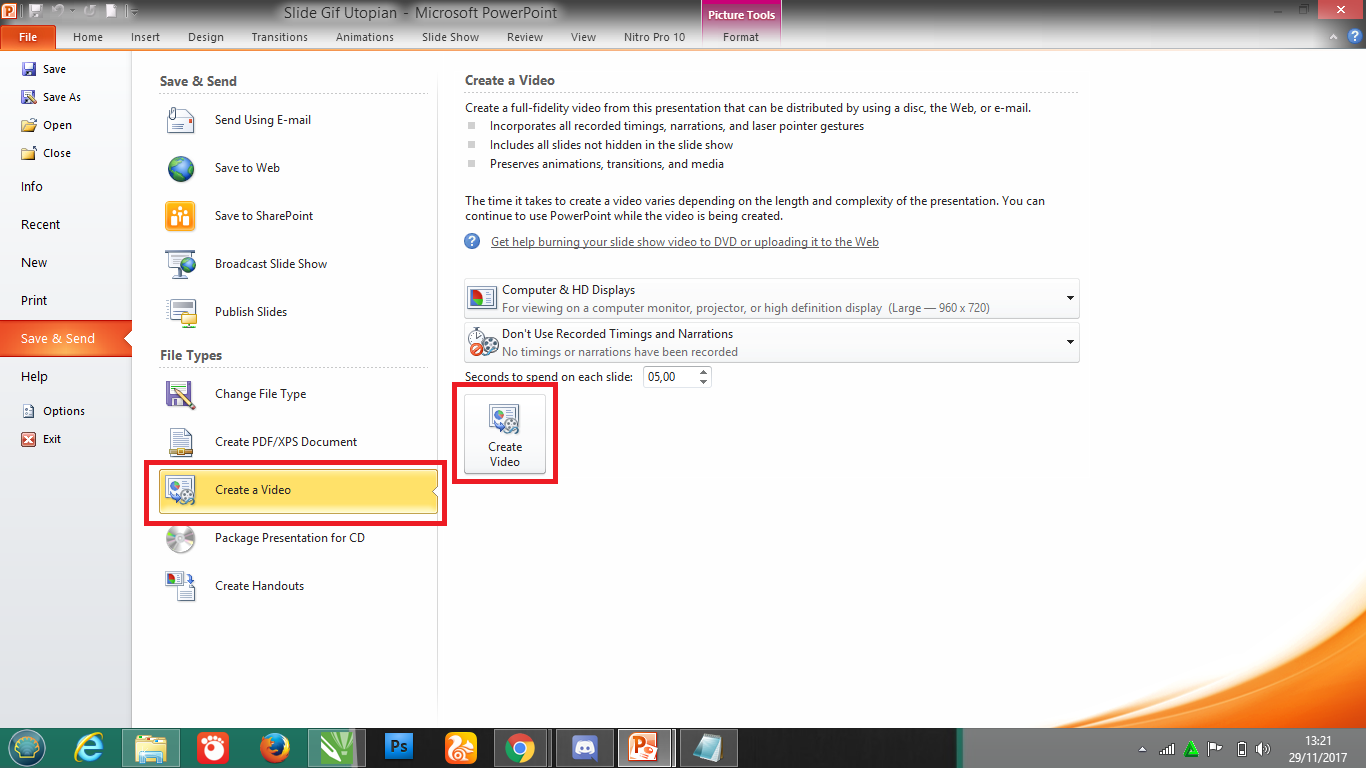Click the volume icon in system tray

pos(1263,748)
